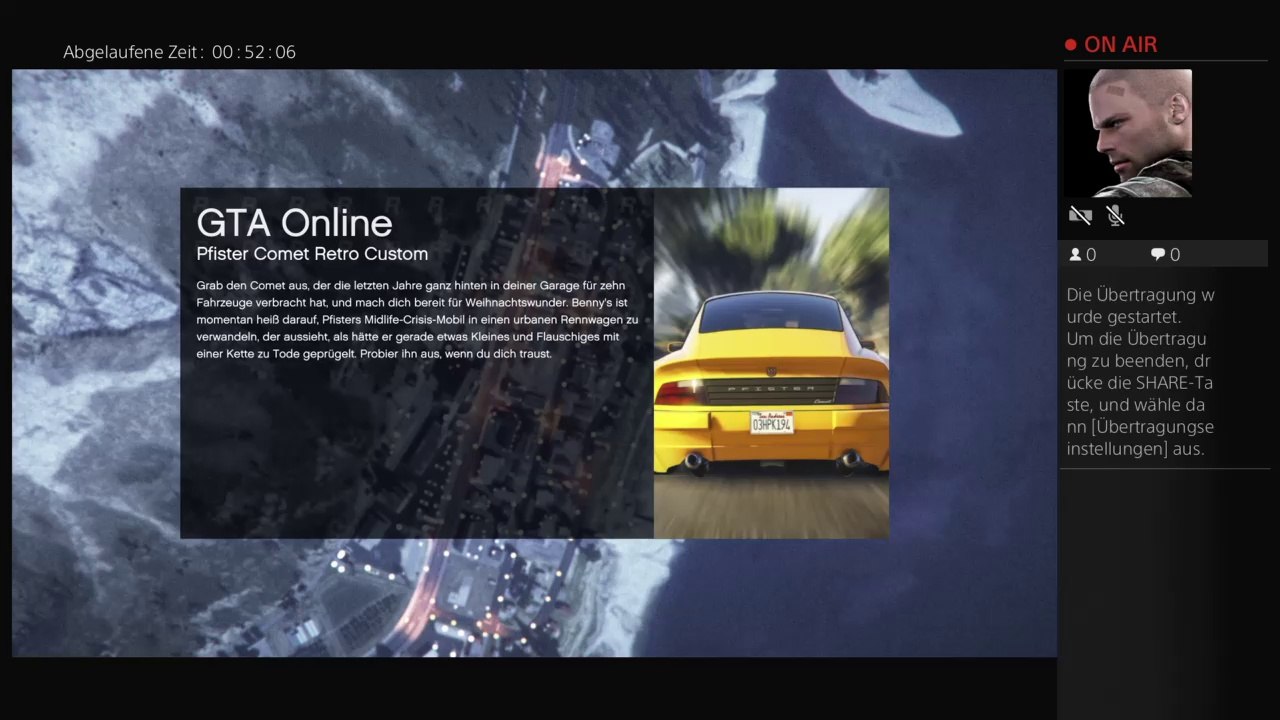Click the 'Die Übertragung wurde gestartet' message

[1140, 305]
